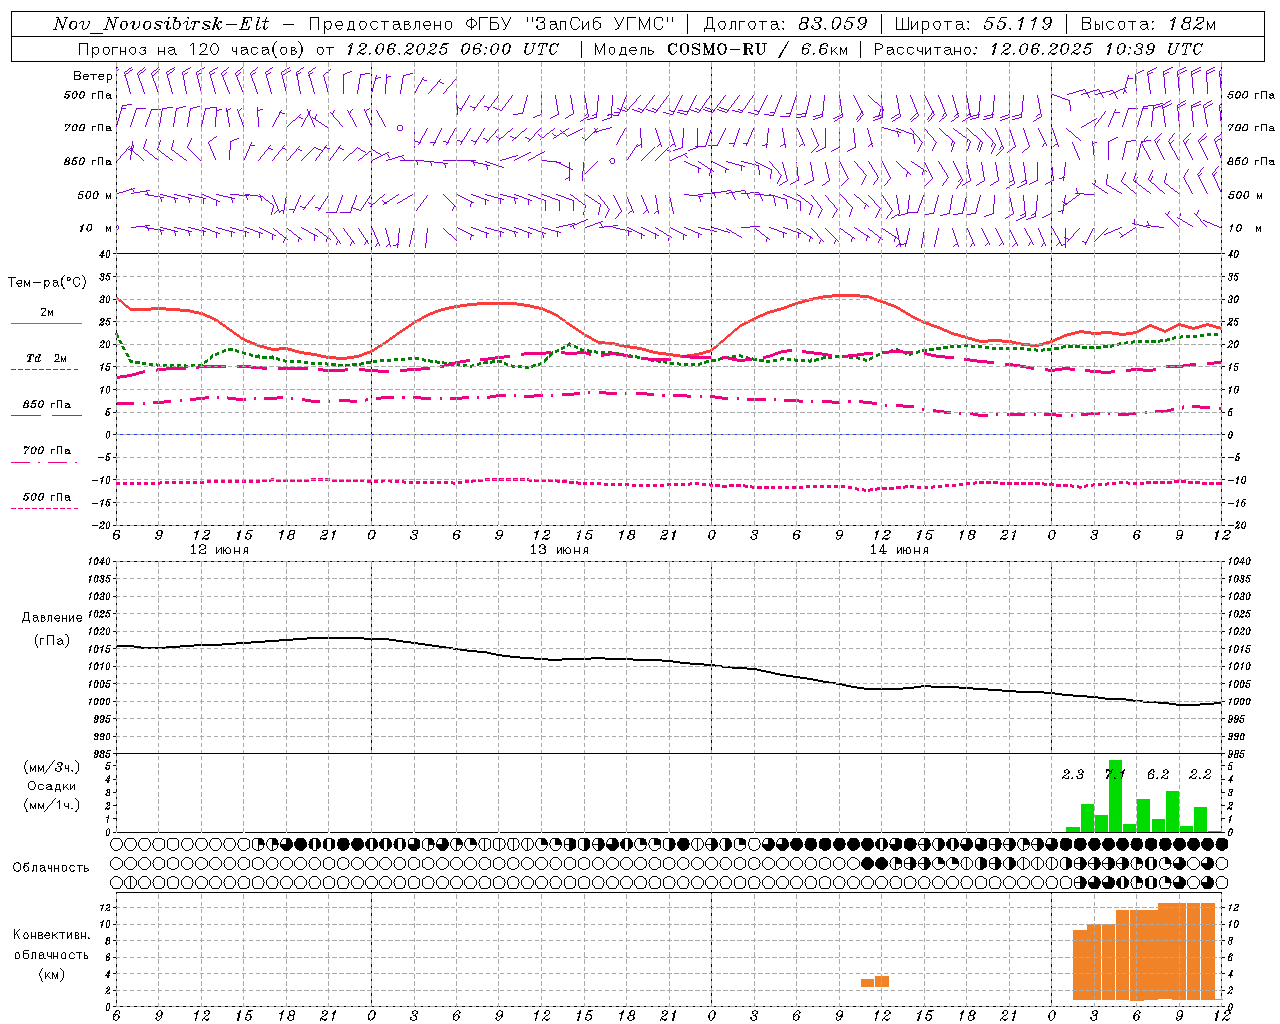
Task: Click the provider text ФГБУ "ЗапСиб УГМС"
Action: [x=571, y=24]
